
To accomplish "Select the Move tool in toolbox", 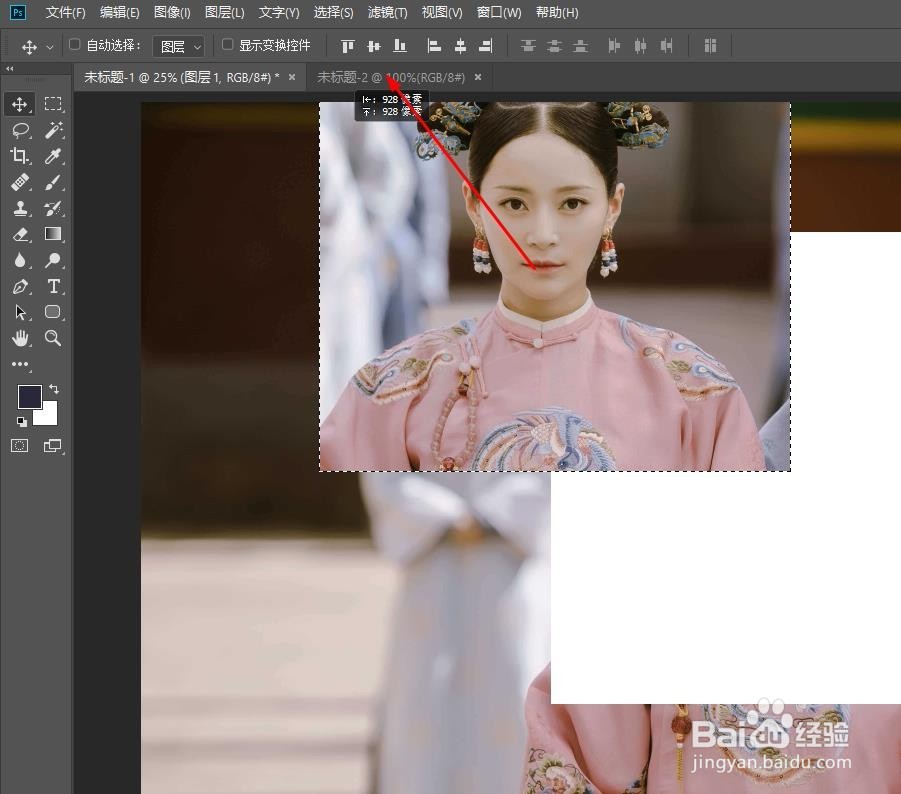I will tap(20, 104).
